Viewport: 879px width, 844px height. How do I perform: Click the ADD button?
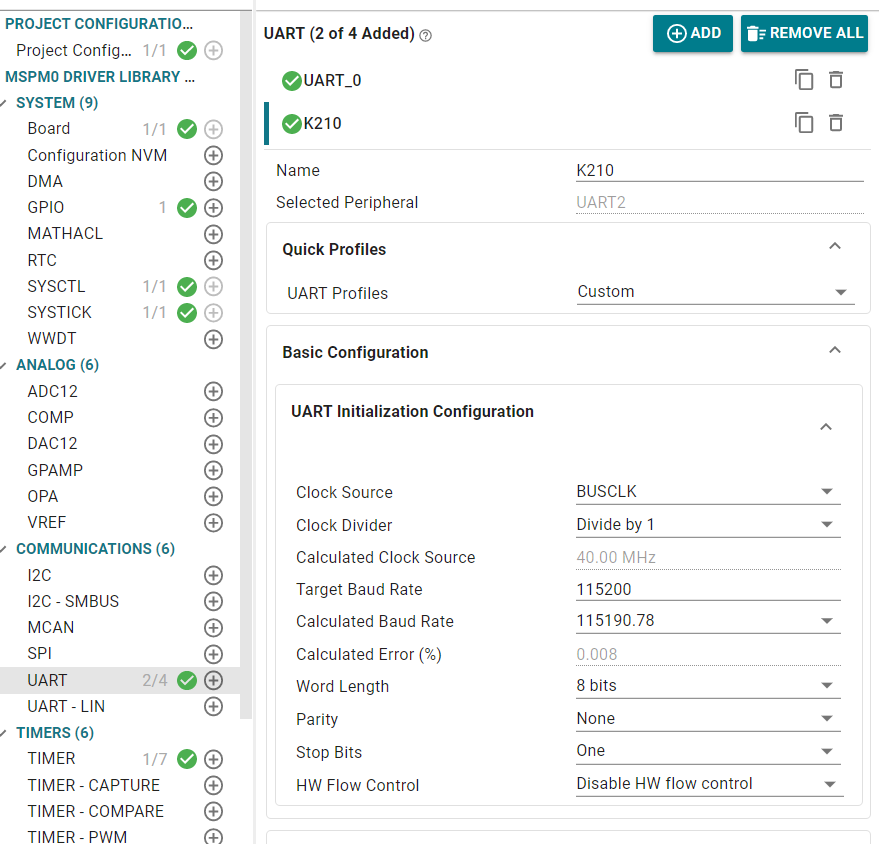[x=693, y=34]
